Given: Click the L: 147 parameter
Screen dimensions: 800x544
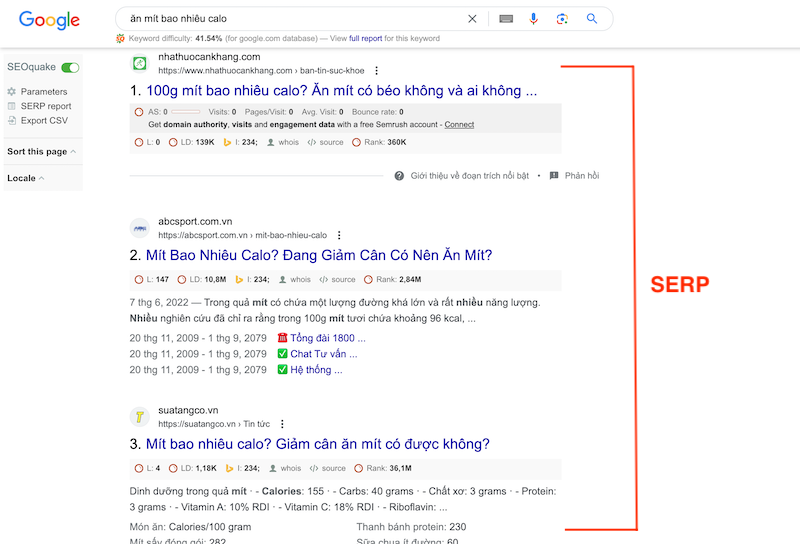Looking at the screenshot, I should pos(152,280).
